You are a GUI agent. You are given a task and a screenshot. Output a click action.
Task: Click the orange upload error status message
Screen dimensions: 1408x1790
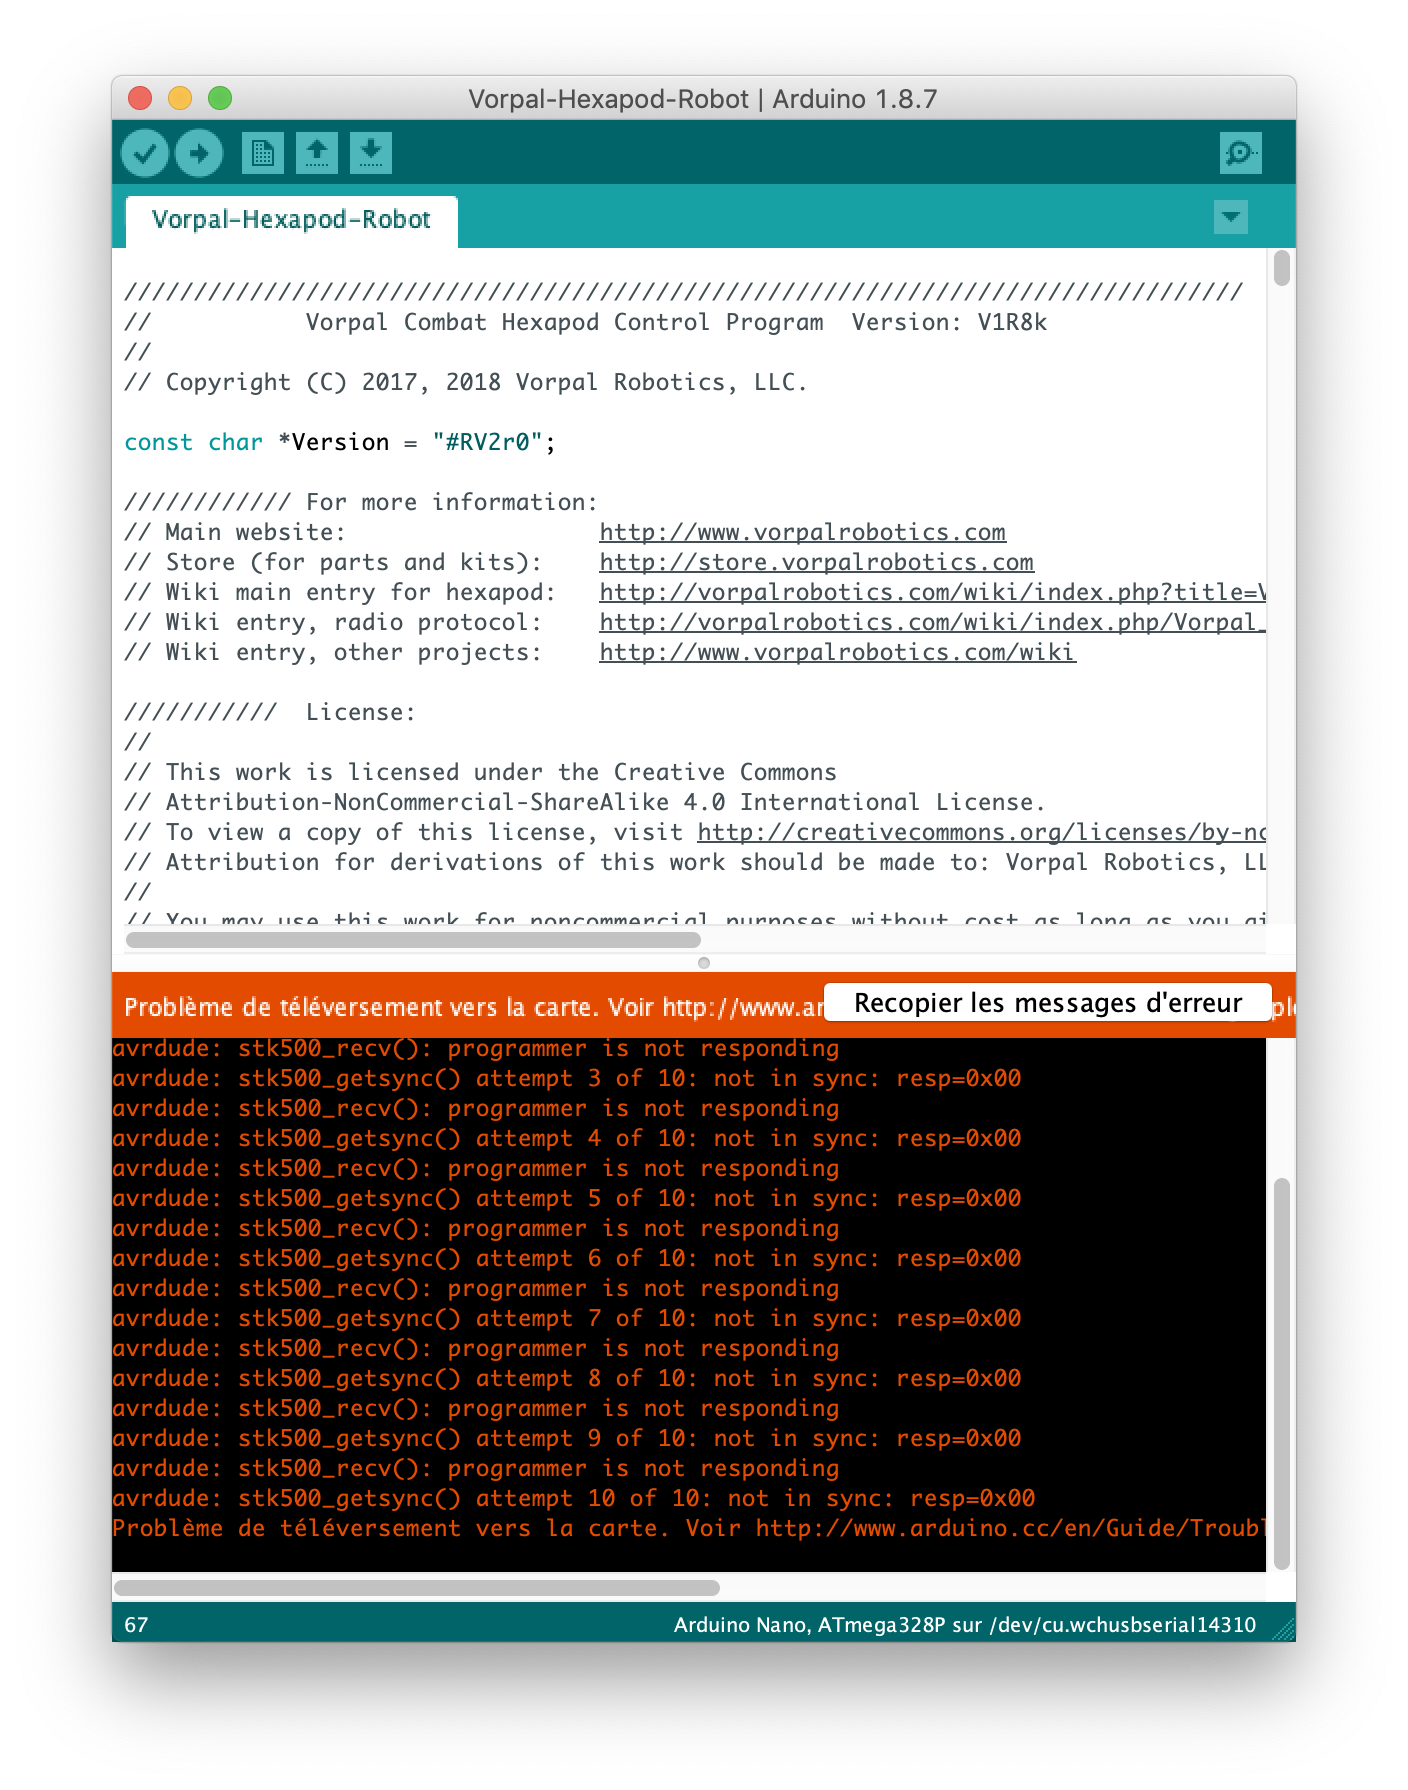pyautogui.click(x=472, y=1007)
